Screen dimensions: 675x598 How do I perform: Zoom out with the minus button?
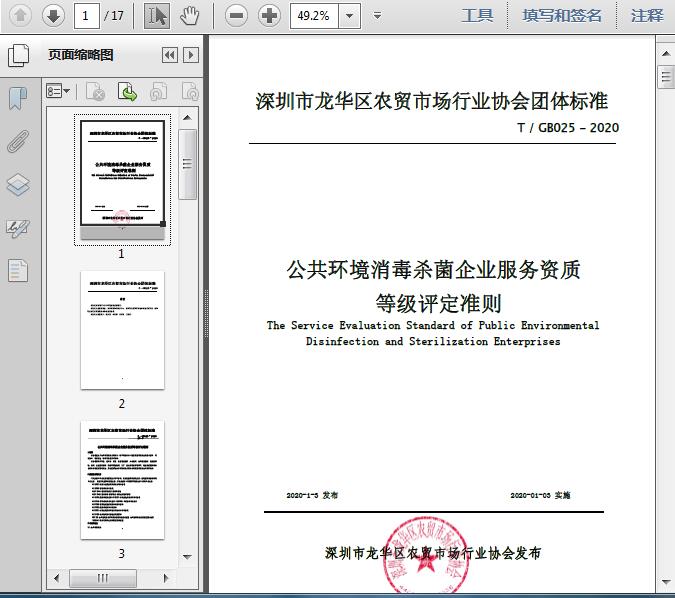[236, 16]
